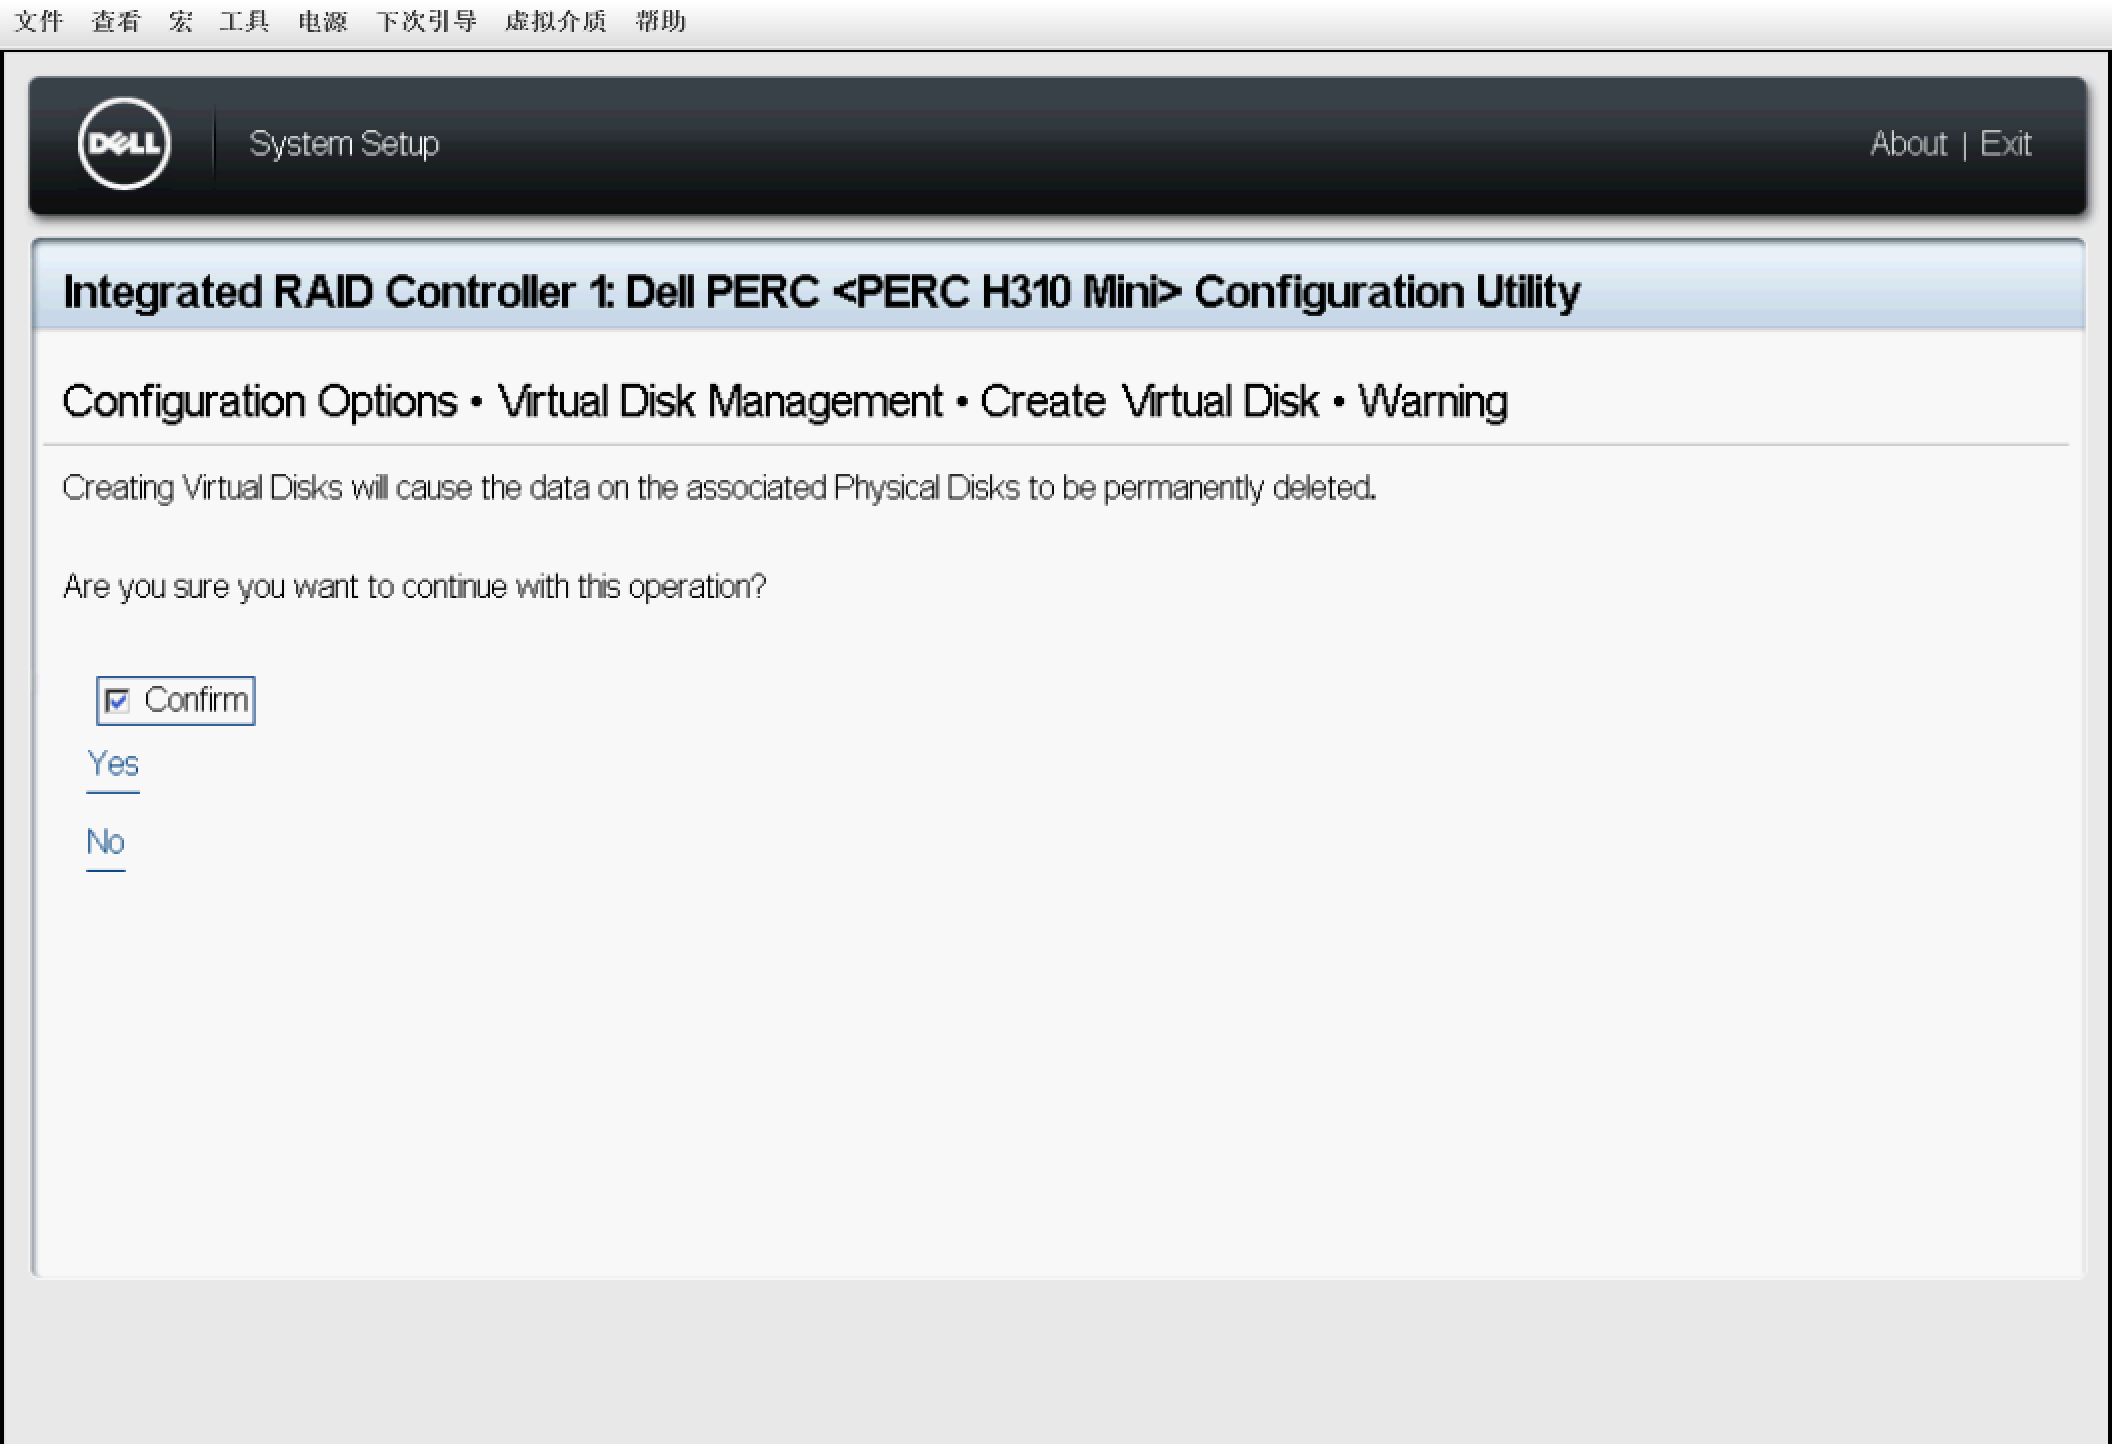Click the Create Virtual Disk breadcrumb text
Viewport: 2112px width, 1444px height.
point(1149,402)
